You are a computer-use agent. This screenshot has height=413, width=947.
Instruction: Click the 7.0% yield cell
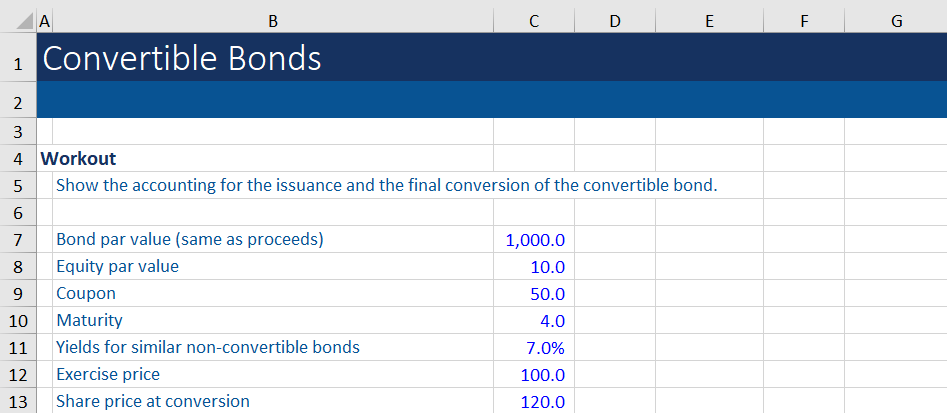pyautogui.click(x=535, y=348)
